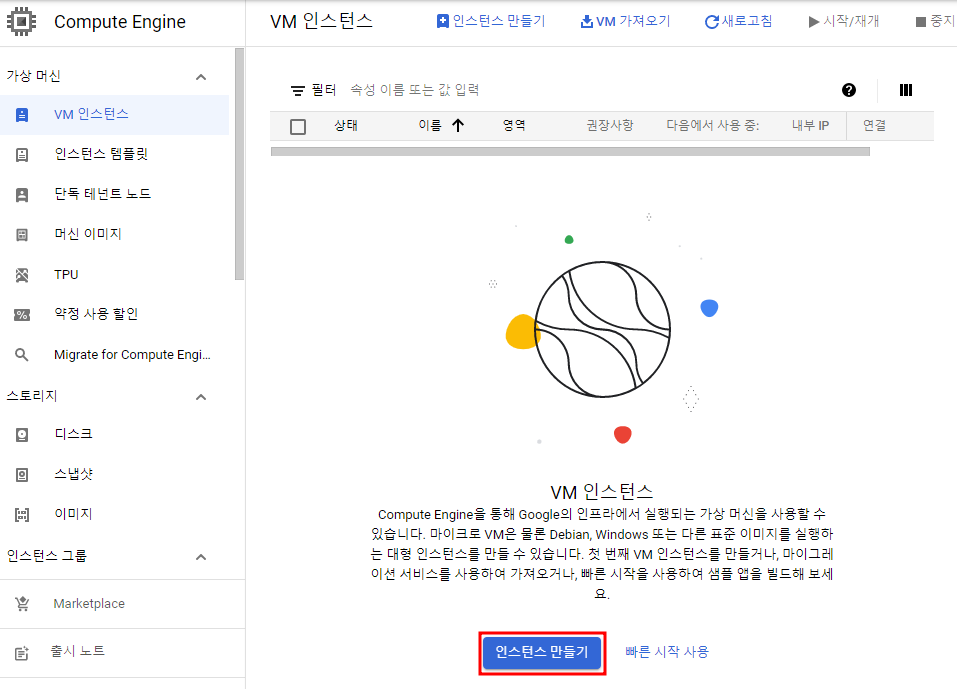
Task: Click the filter lines icon
Action: 297,91
